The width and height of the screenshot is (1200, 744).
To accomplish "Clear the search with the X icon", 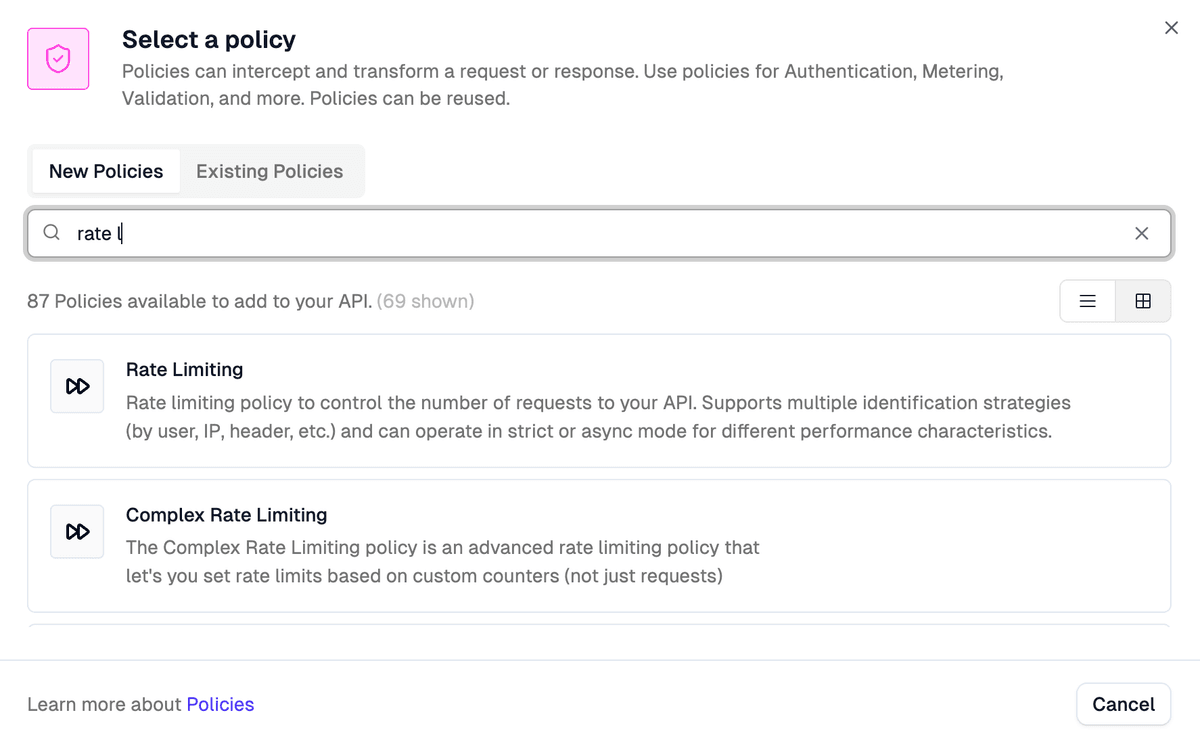I will pyautogui.click(x=1141, y=232).
